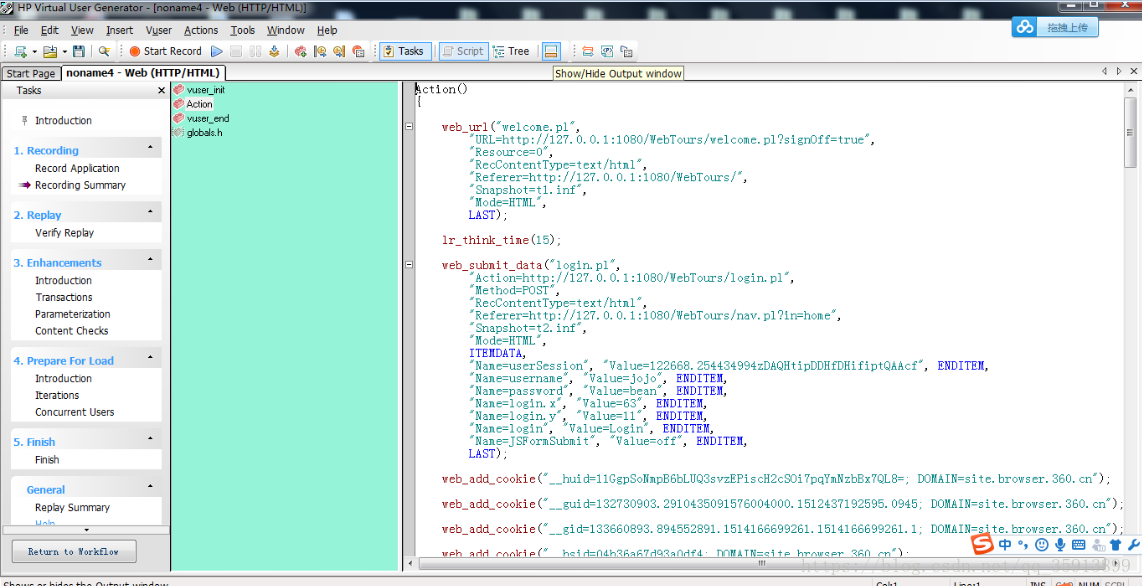Screen dimensions: 1142x586
Task: Switch to the Start Page tab
Action: click(31, 74)
